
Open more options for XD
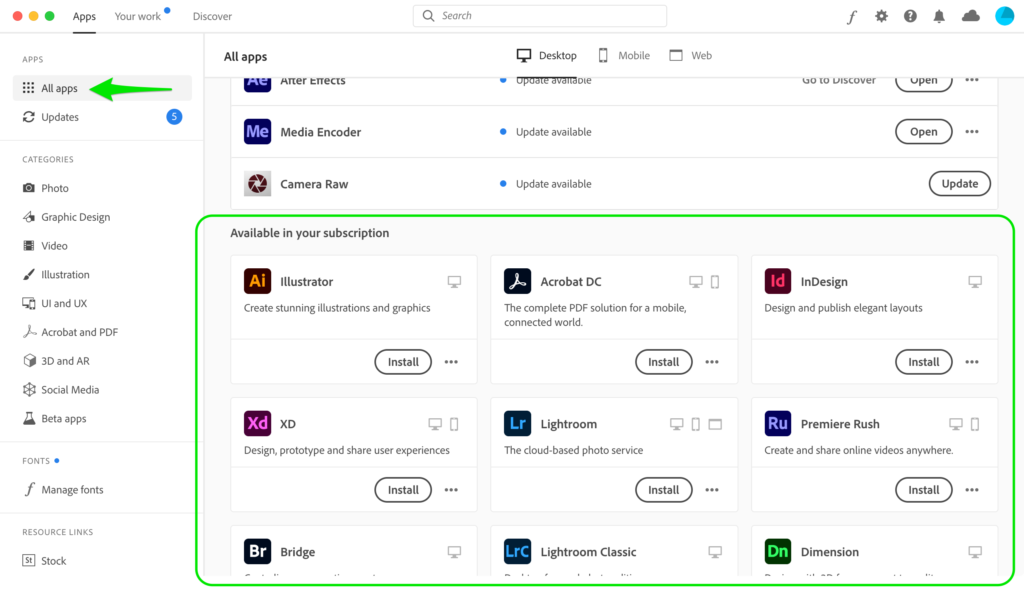pos(451,490)
